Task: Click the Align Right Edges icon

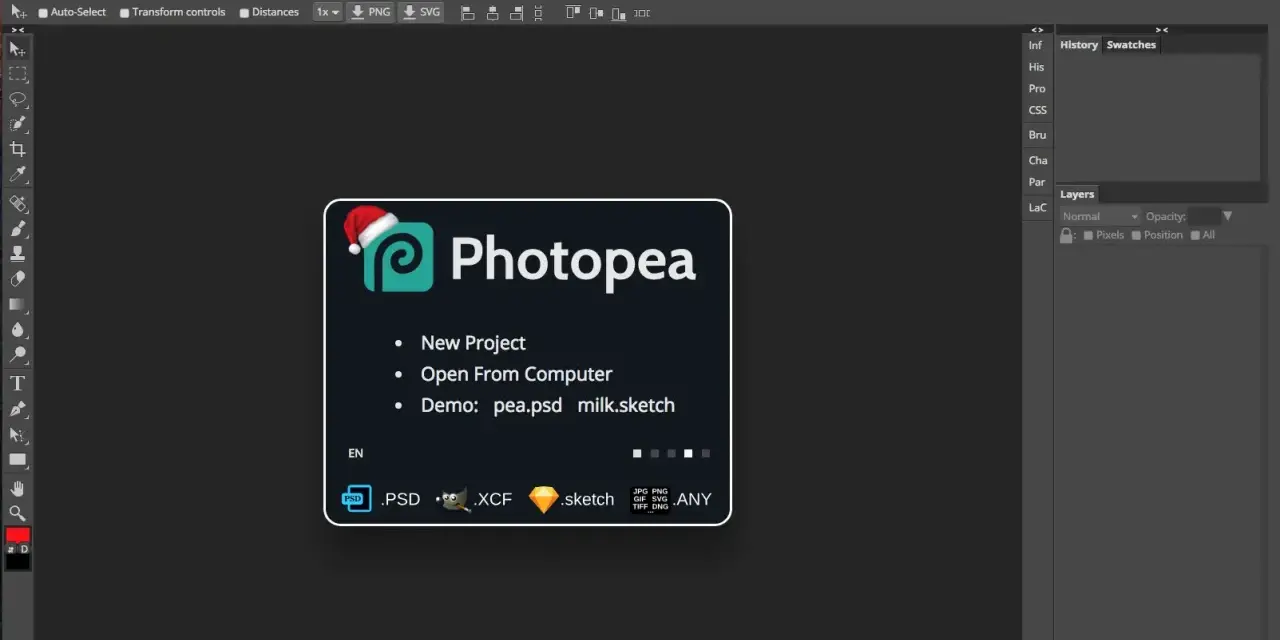Action: (x=516, y=13)
